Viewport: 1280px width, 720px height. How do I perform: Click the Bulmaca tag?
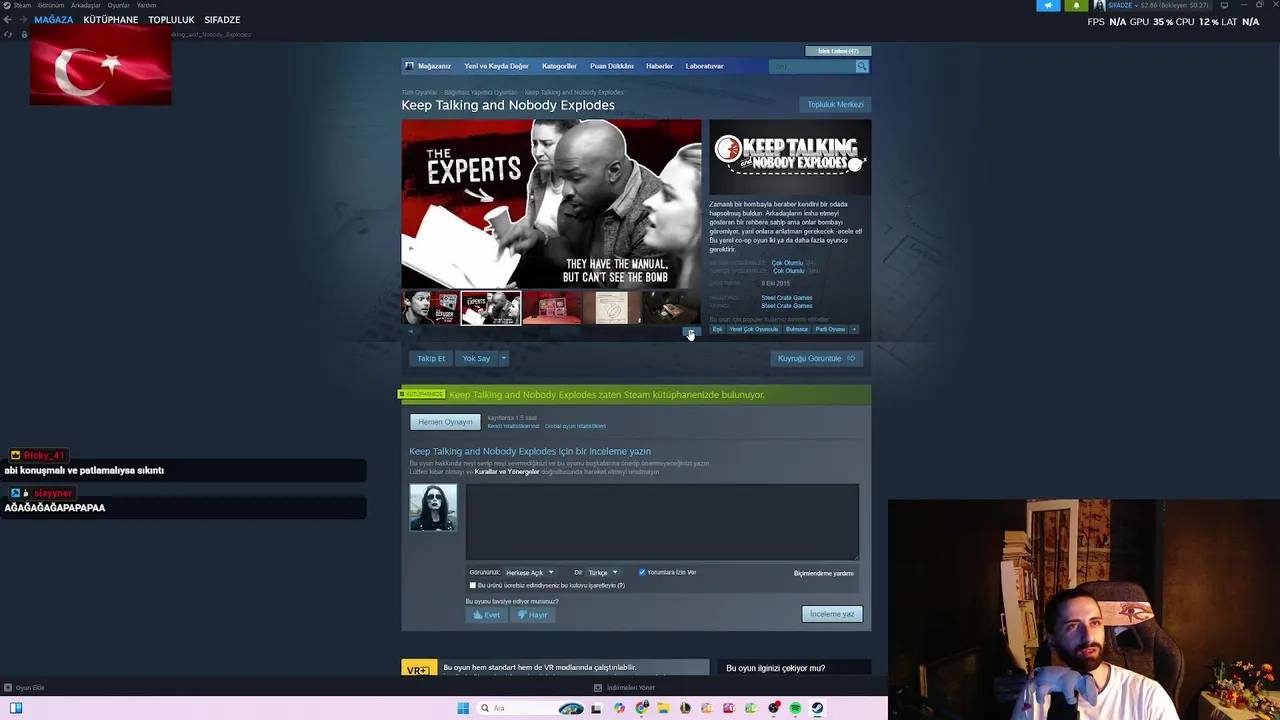(x=796, y=329)
